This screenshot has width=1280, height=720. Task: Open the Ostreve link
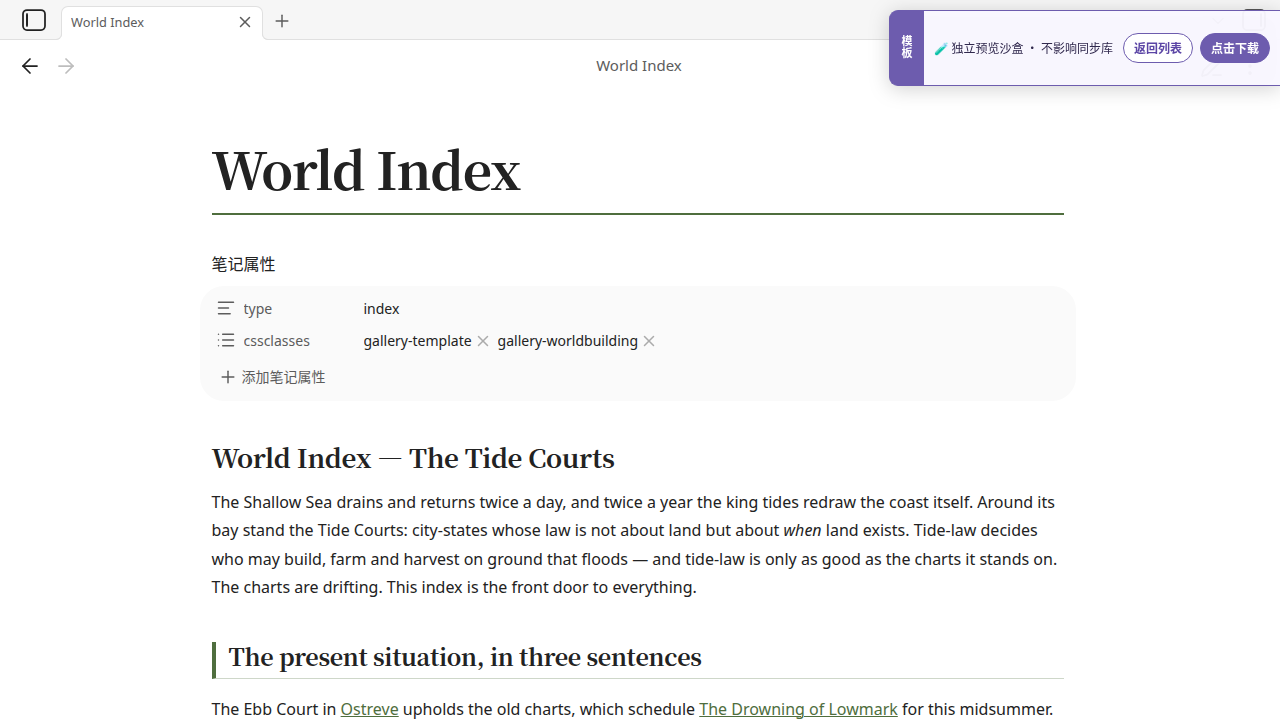tap(369, 709)
